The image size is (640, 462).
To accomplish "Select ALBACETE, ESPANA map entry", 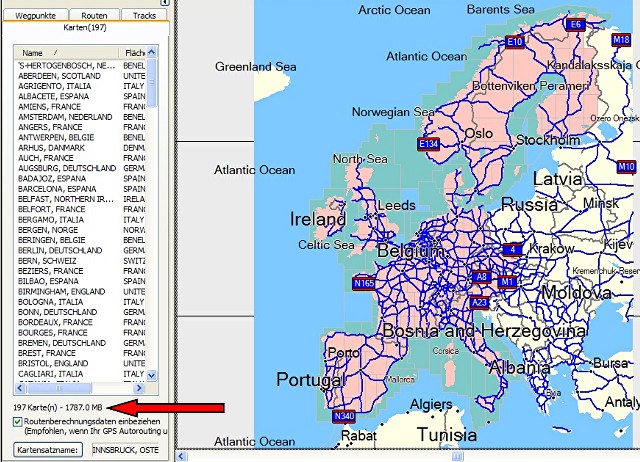I will coord(80,96).
